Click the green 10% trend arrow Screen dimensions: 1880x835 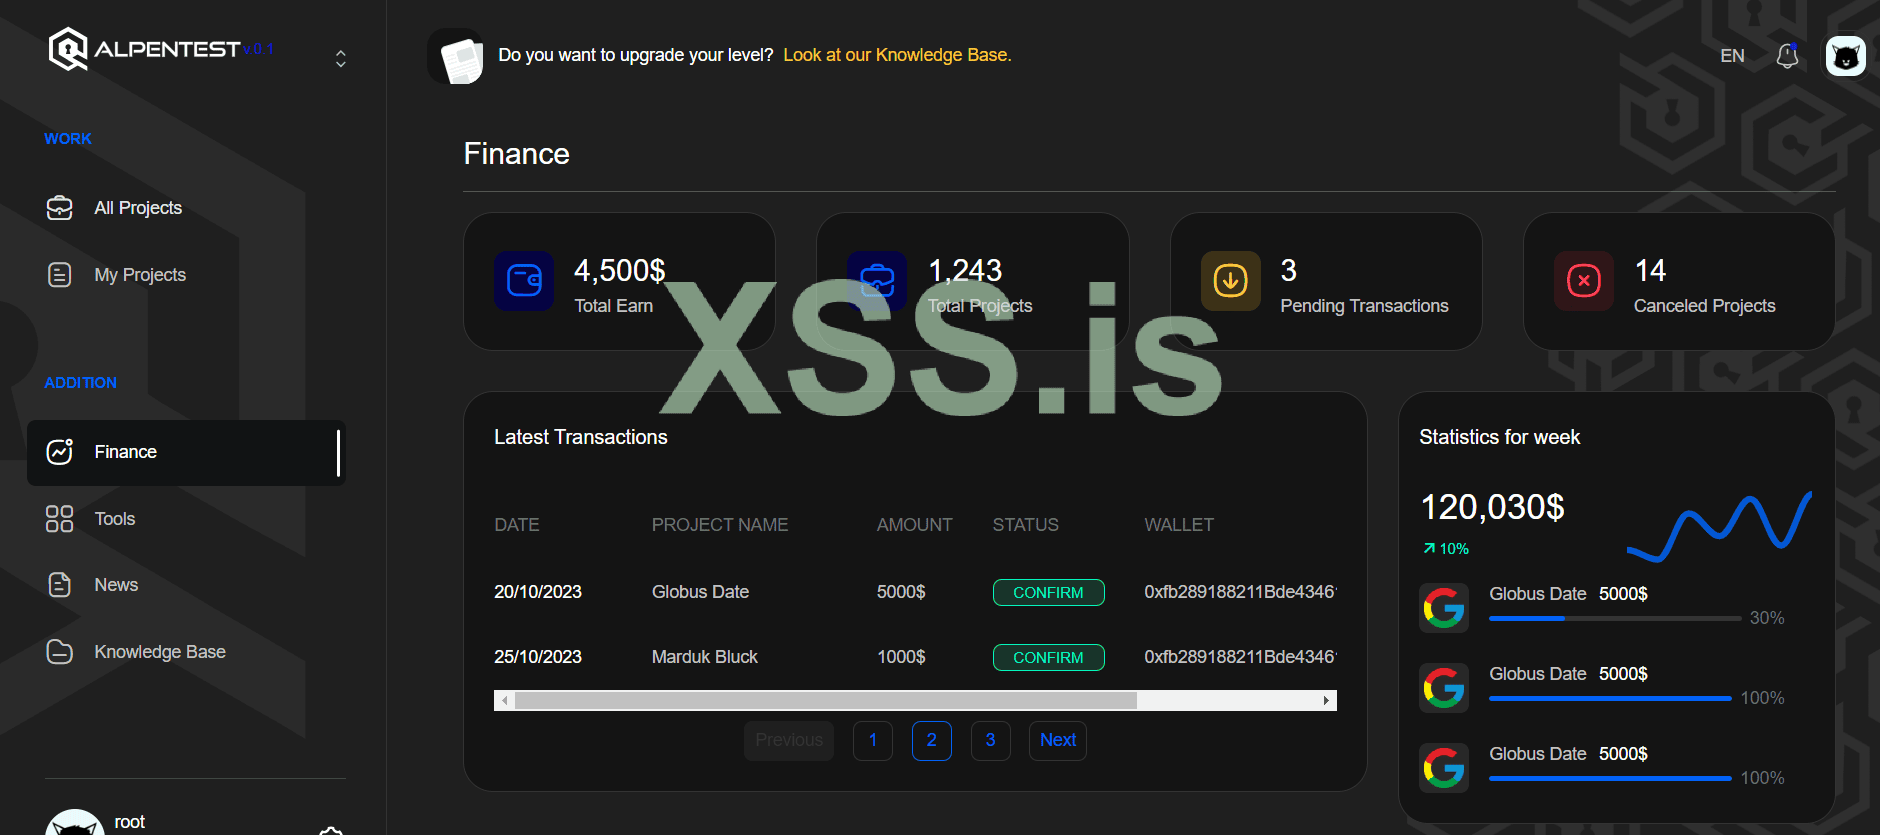tap(1430, 548)
